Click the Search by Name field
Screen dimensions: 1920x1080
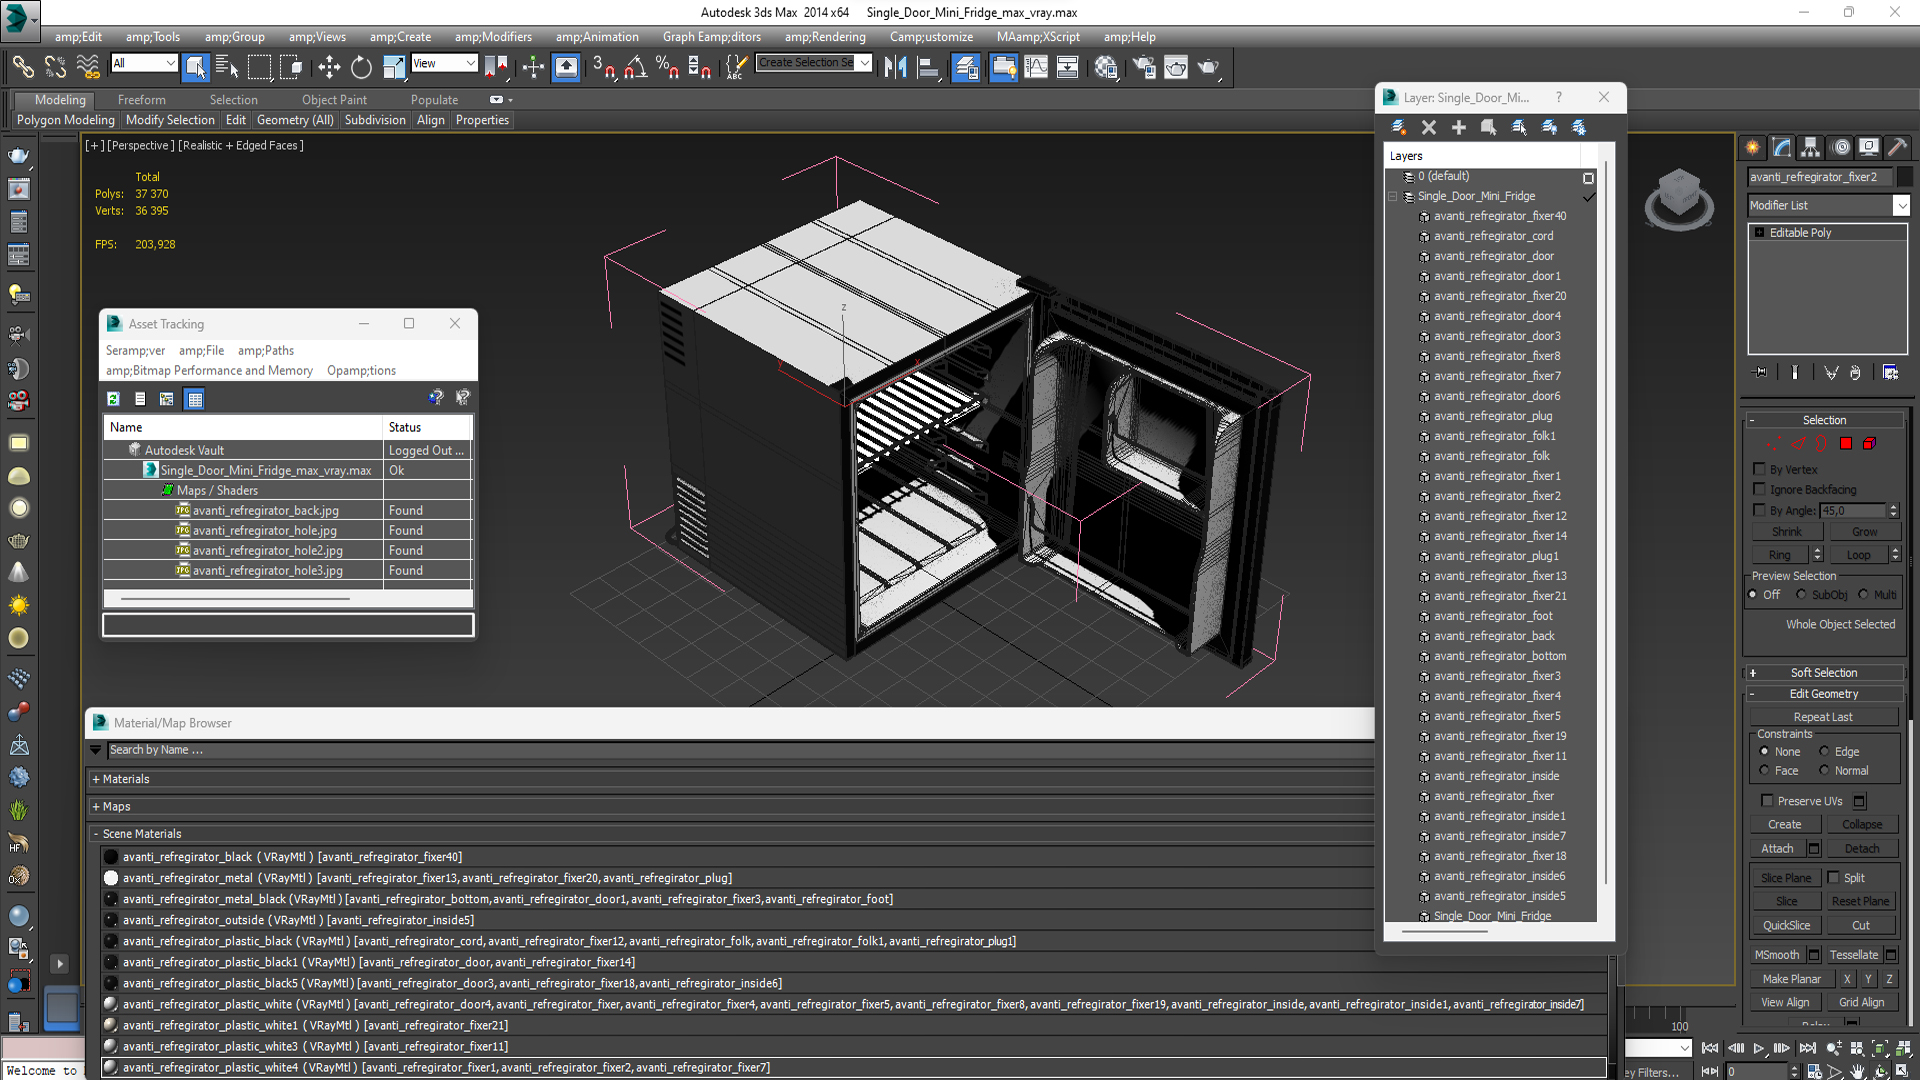tap(740, 750)
